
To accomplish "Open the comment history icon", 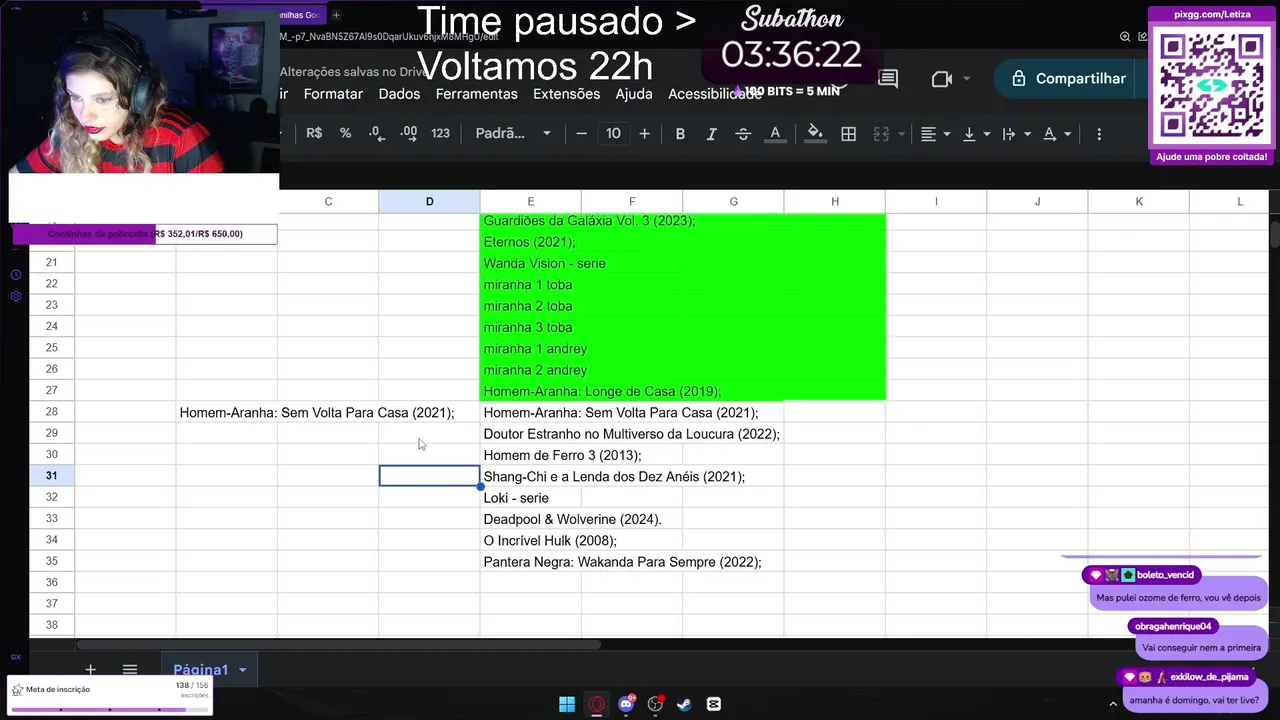I will tap(888, 78).
